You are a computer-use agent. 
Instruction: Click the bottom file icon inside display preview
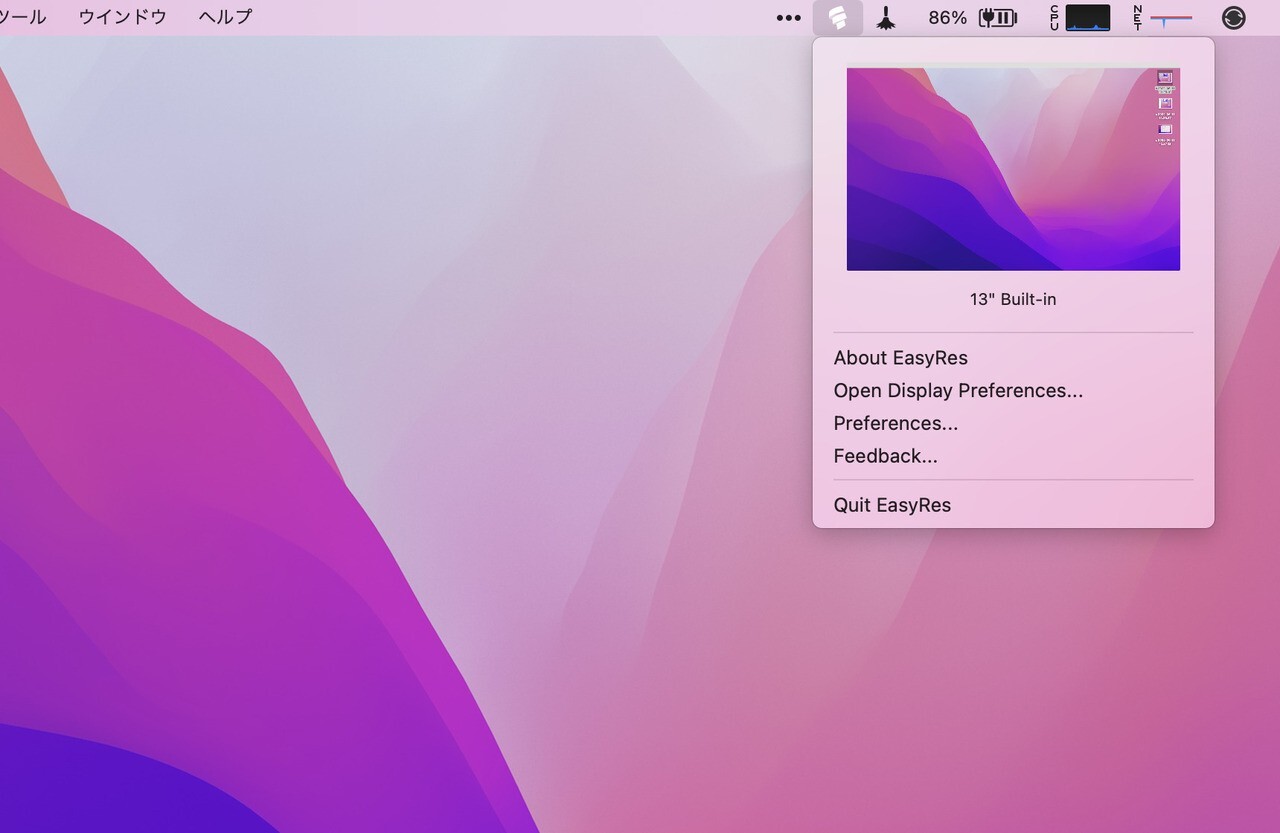click(x=1164, y=130)
